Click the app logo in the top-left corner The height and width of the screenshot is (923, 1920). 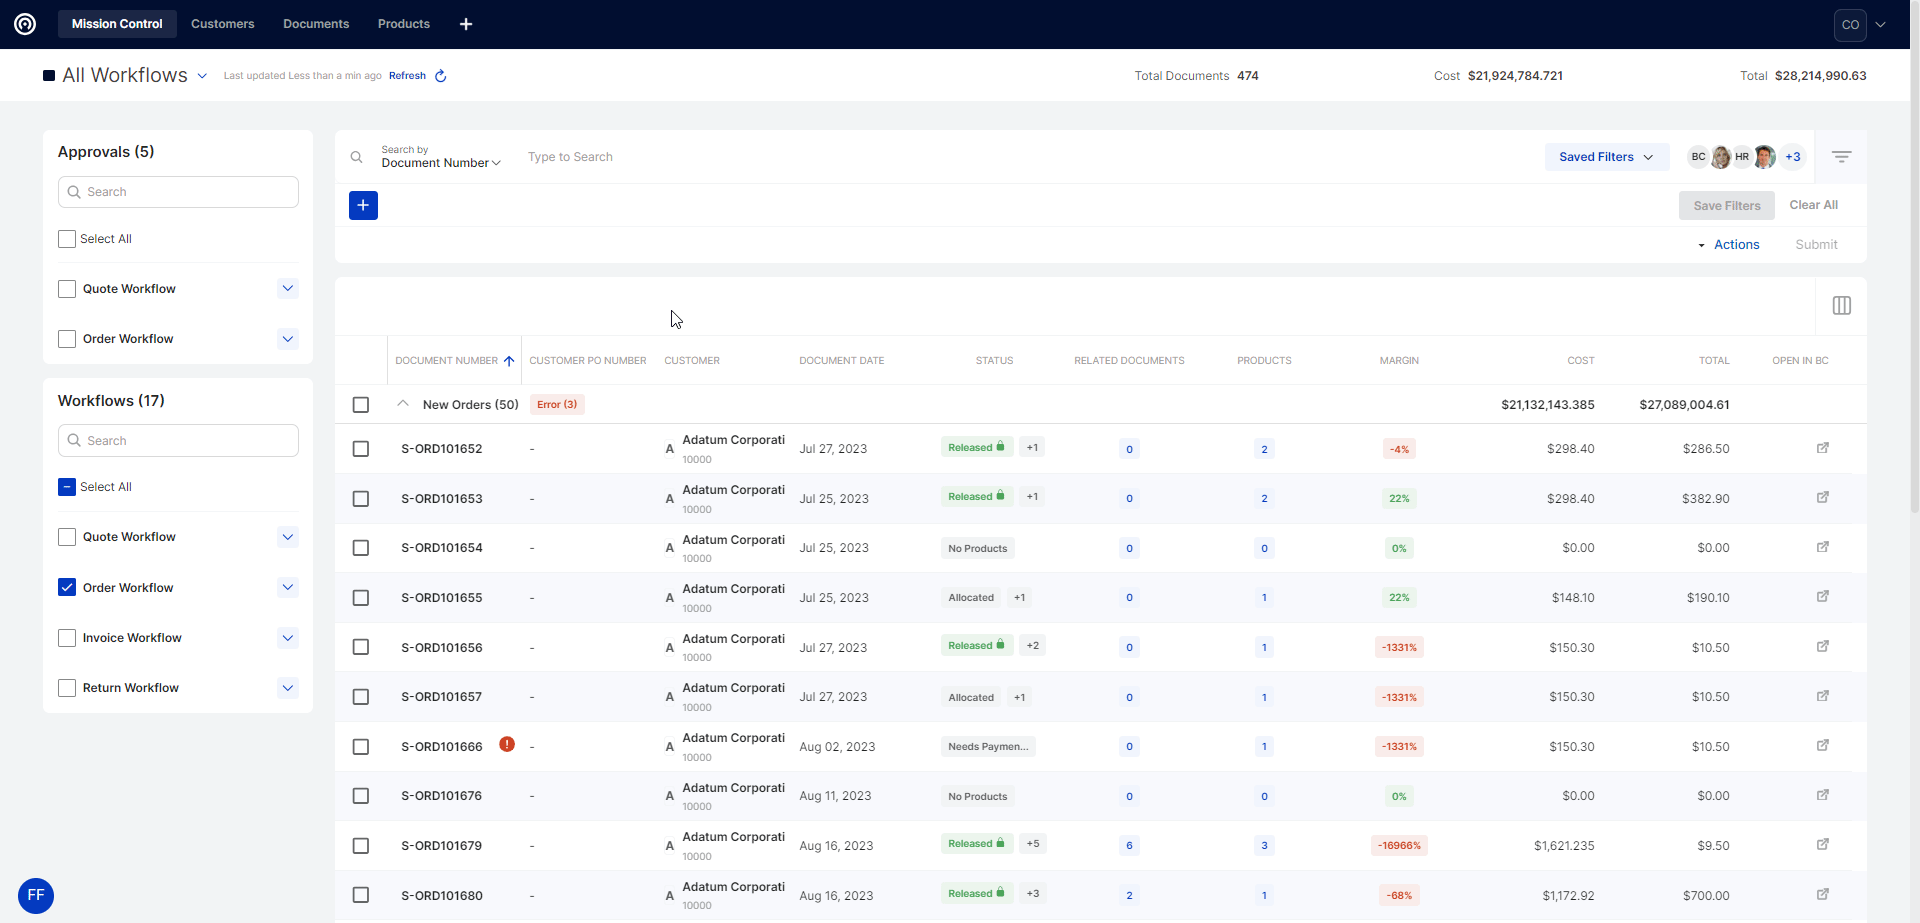(25, 24)
